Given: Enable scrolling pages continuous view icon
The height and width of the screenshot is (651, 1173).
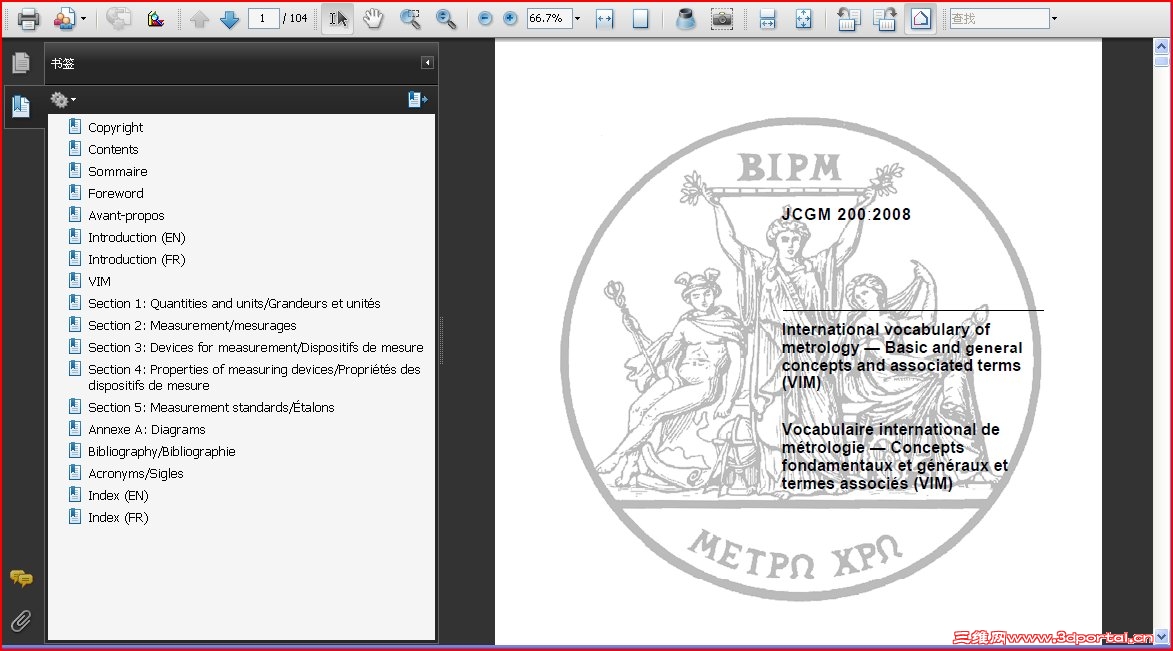Looking at the screenshot, I should coord(768,19).
